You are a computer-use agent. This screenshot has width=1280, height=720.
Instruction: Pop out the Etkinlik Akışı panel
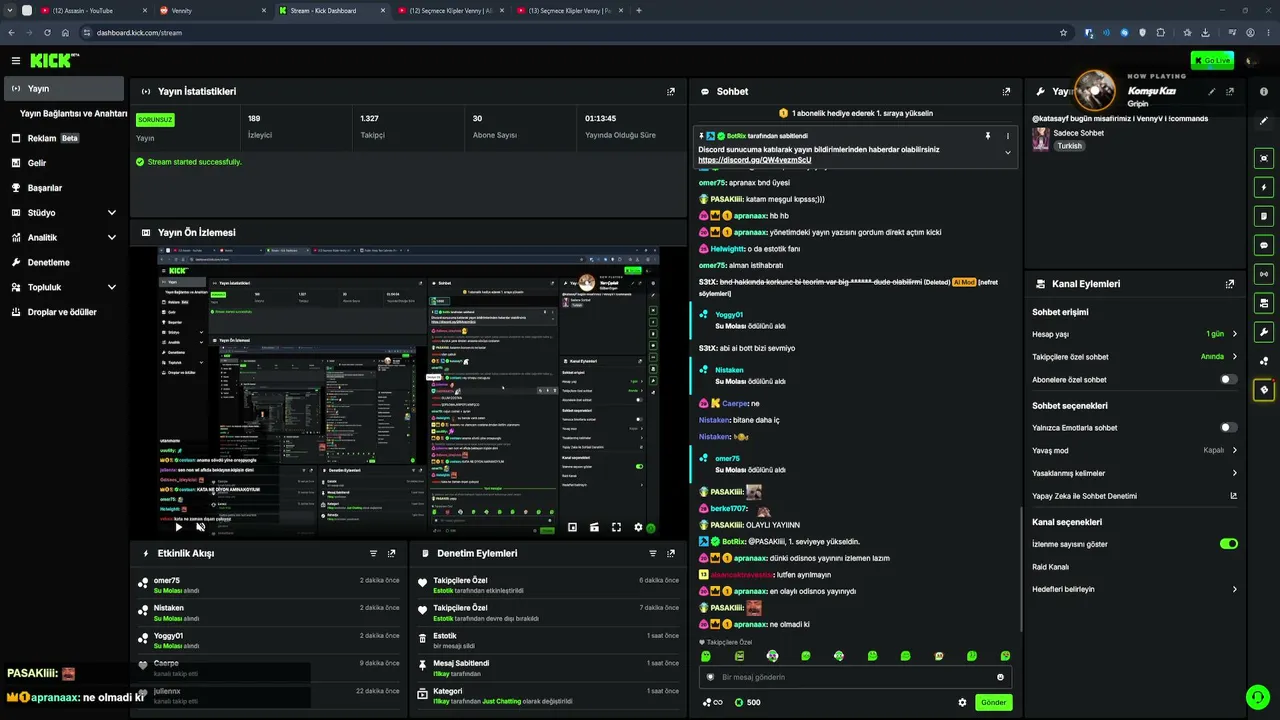392,553
